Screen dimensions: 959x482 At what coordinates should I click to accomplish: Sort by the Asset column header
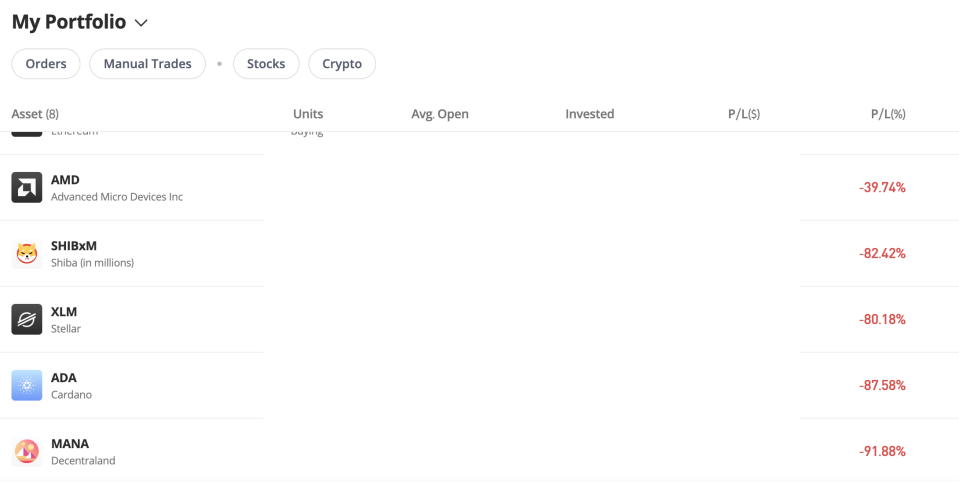pos(35,114)
